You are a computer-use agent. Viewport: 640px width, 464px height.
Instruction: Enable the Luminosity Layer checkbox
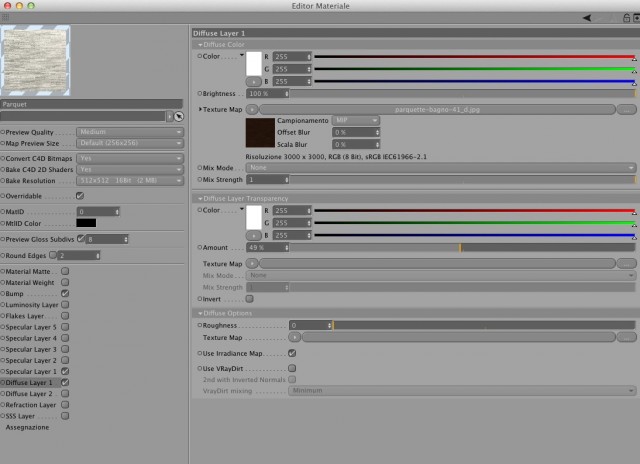click(x=65, y=304)
